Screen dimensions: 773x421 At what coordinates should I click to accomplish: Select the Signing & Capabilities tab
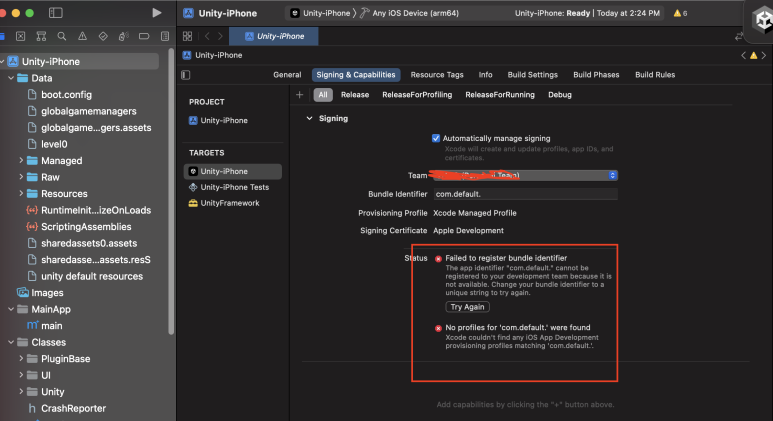coord(356,75)
